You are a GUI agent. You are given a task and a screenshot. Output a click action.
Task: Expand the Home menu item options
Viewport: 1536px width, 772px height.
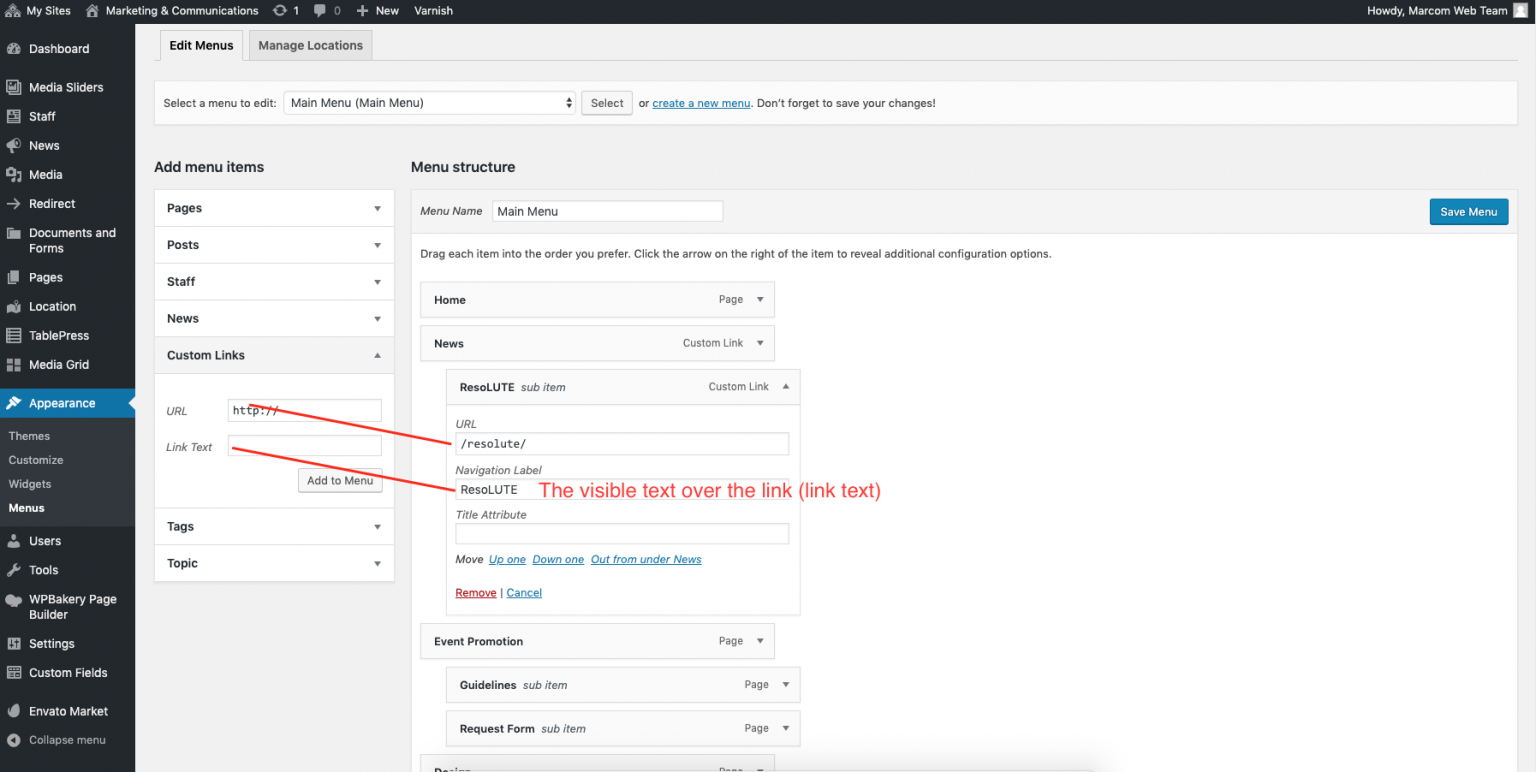759,300
